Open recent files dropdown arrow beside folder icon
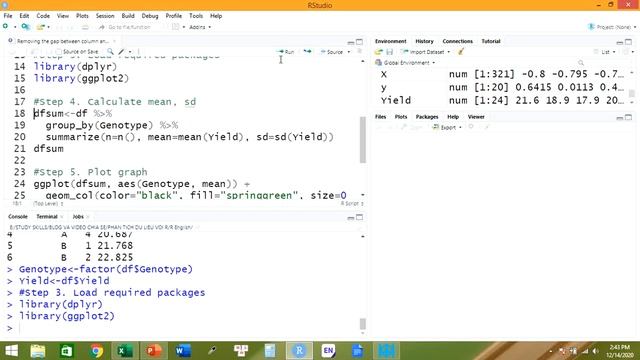The height and width of the screenshot is (360, 640). [49, 27]
